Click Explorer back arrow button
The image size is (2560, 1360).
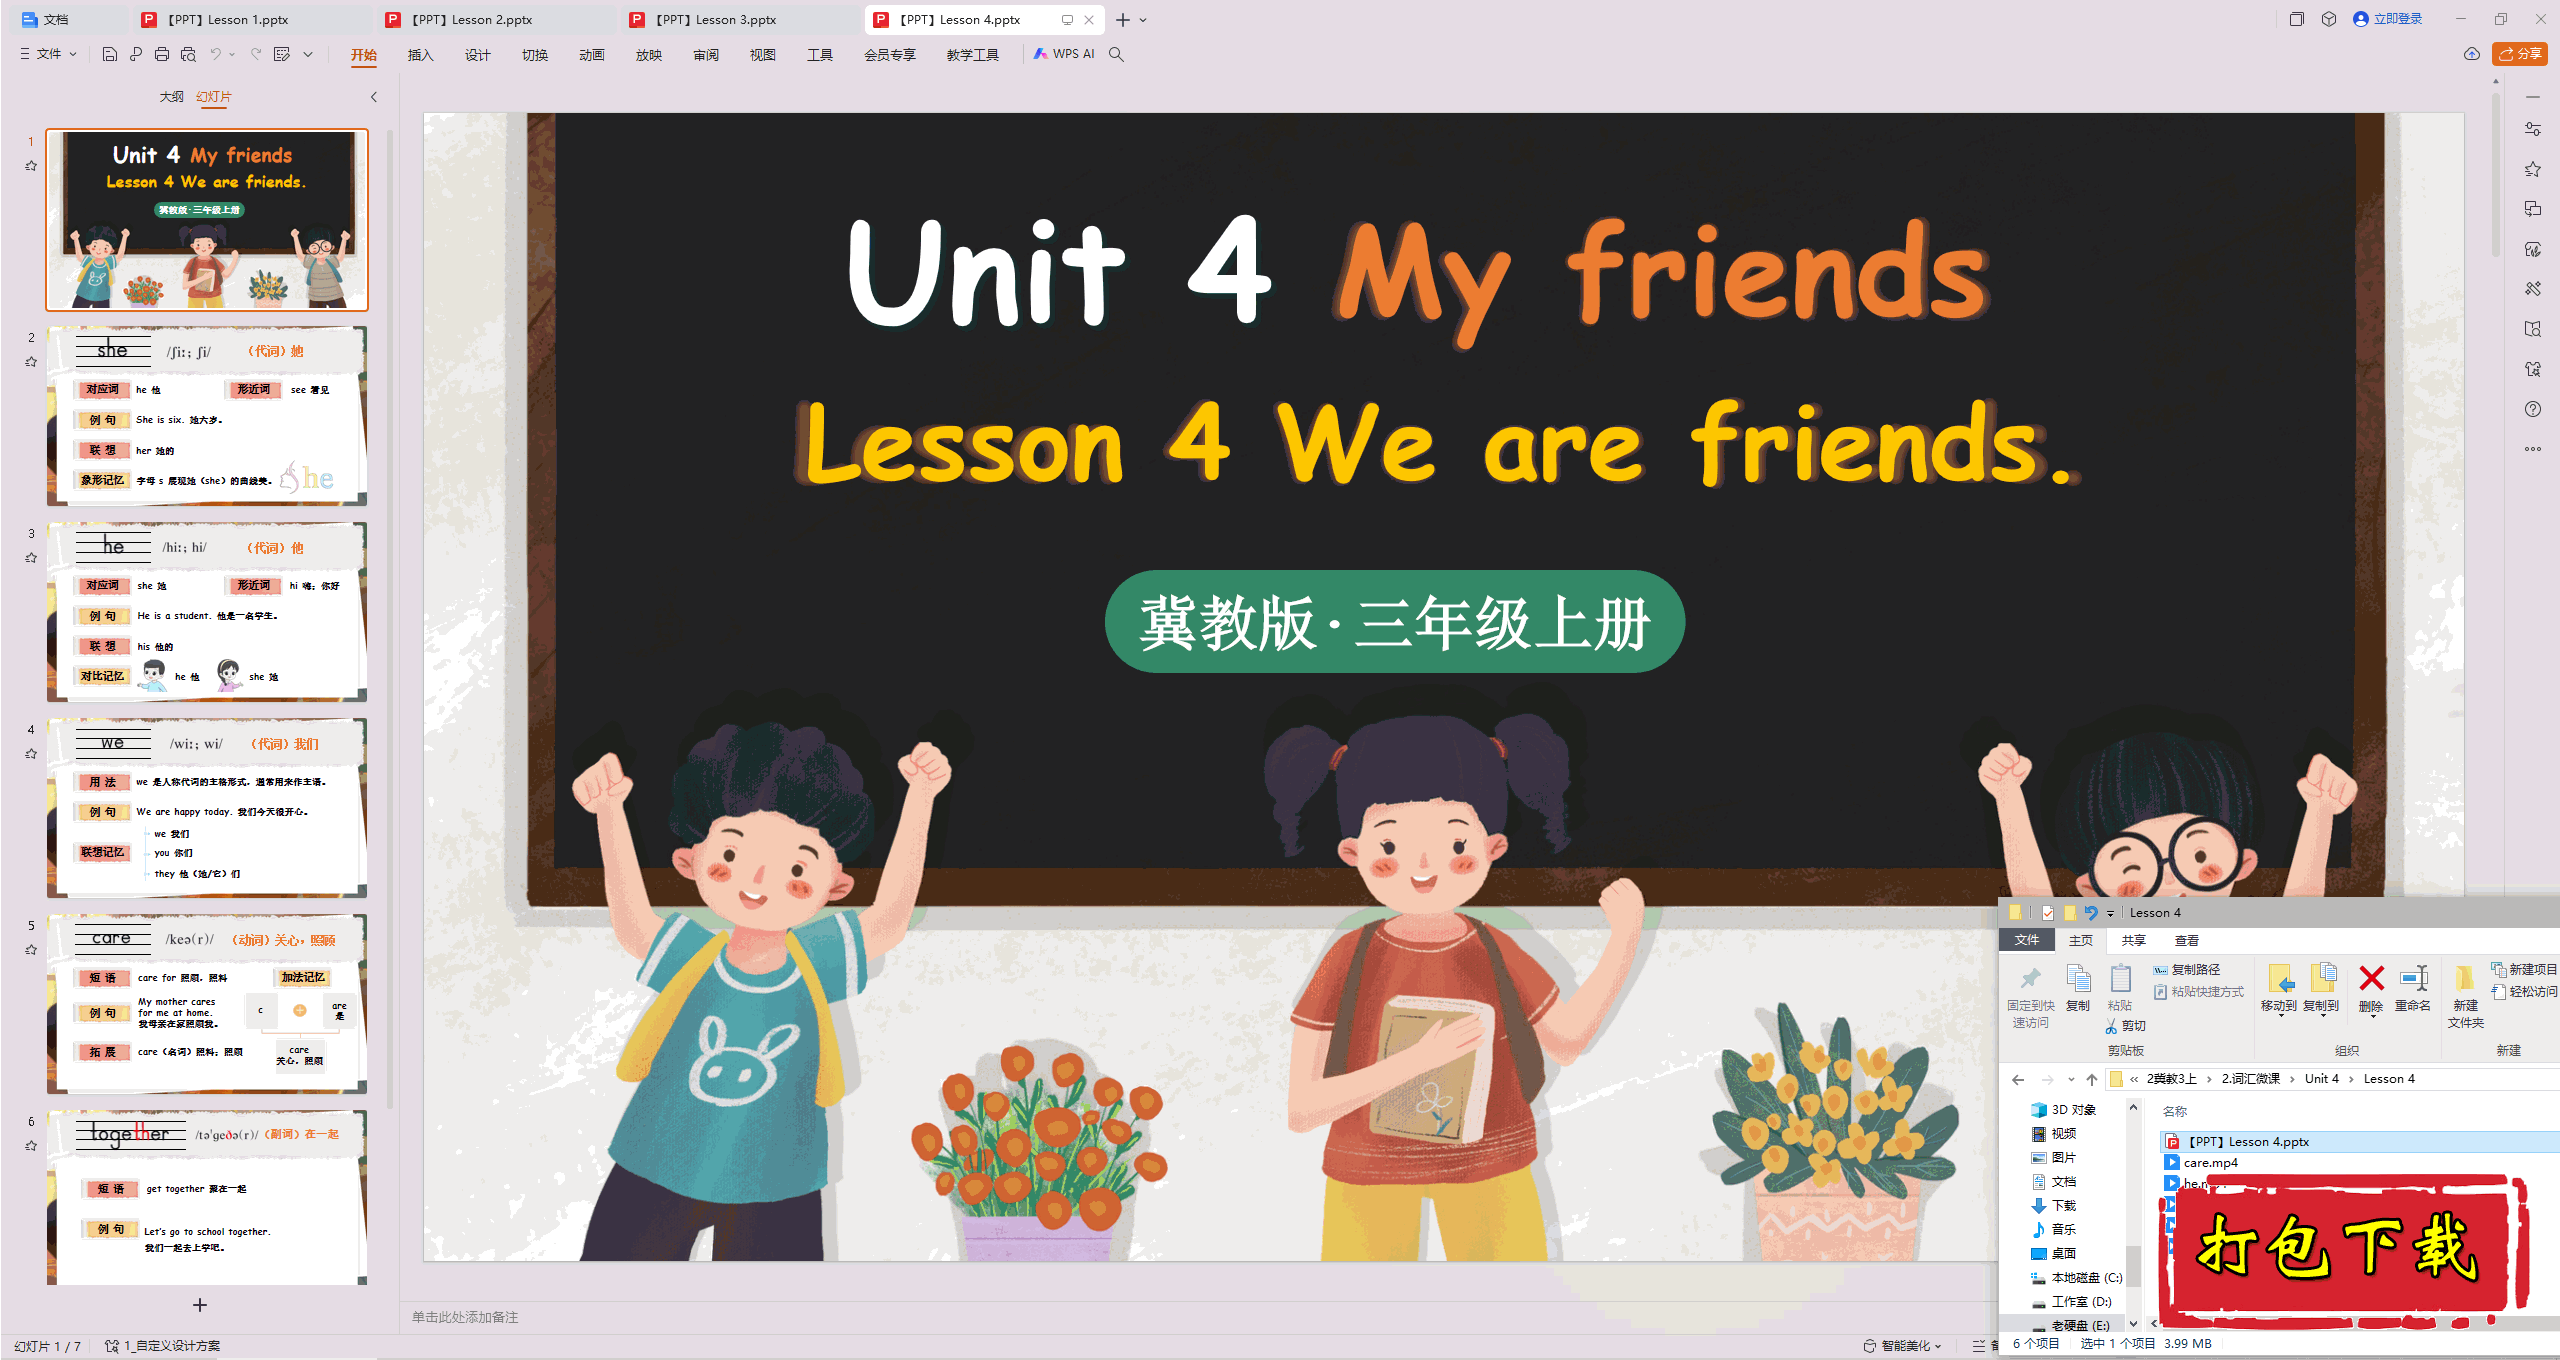pyautogui.click(x=2018, y=1079)
